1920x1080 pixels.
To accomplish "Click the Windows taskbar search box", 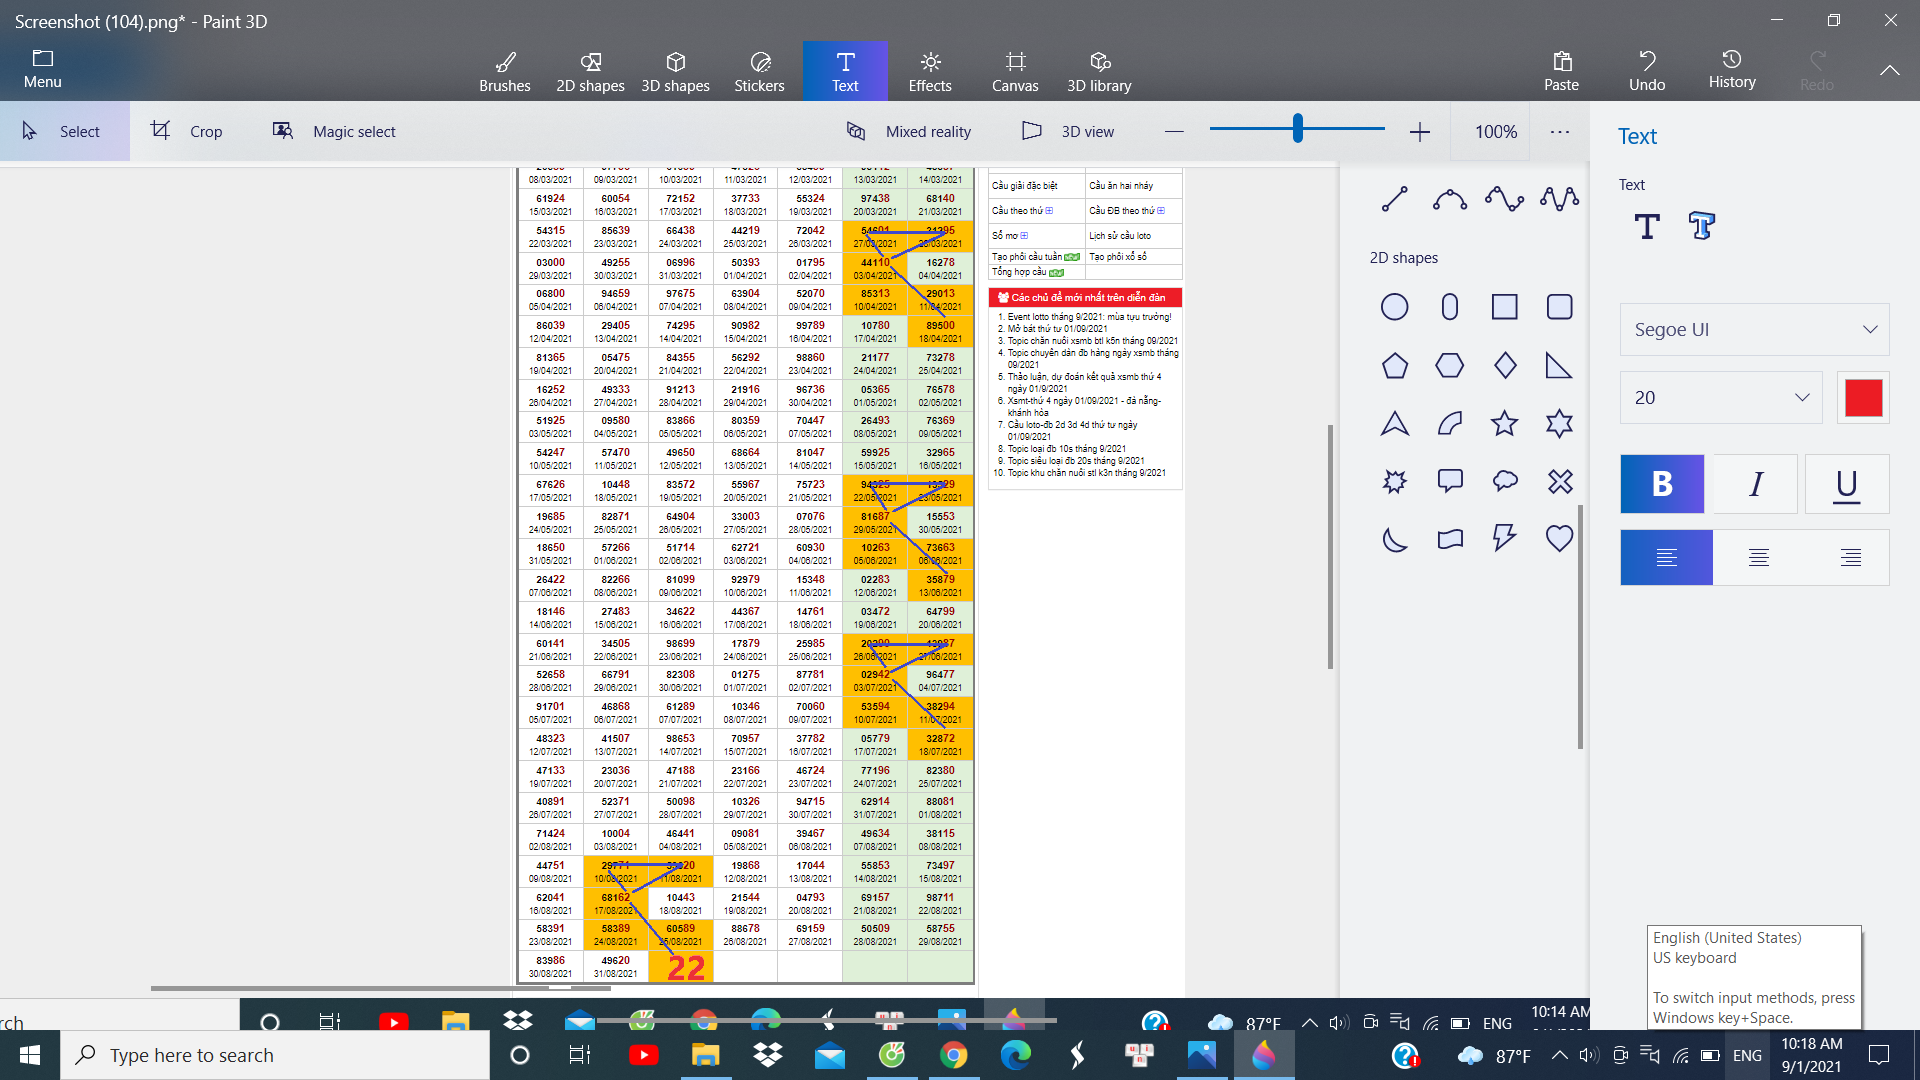I will [275, 1055].
